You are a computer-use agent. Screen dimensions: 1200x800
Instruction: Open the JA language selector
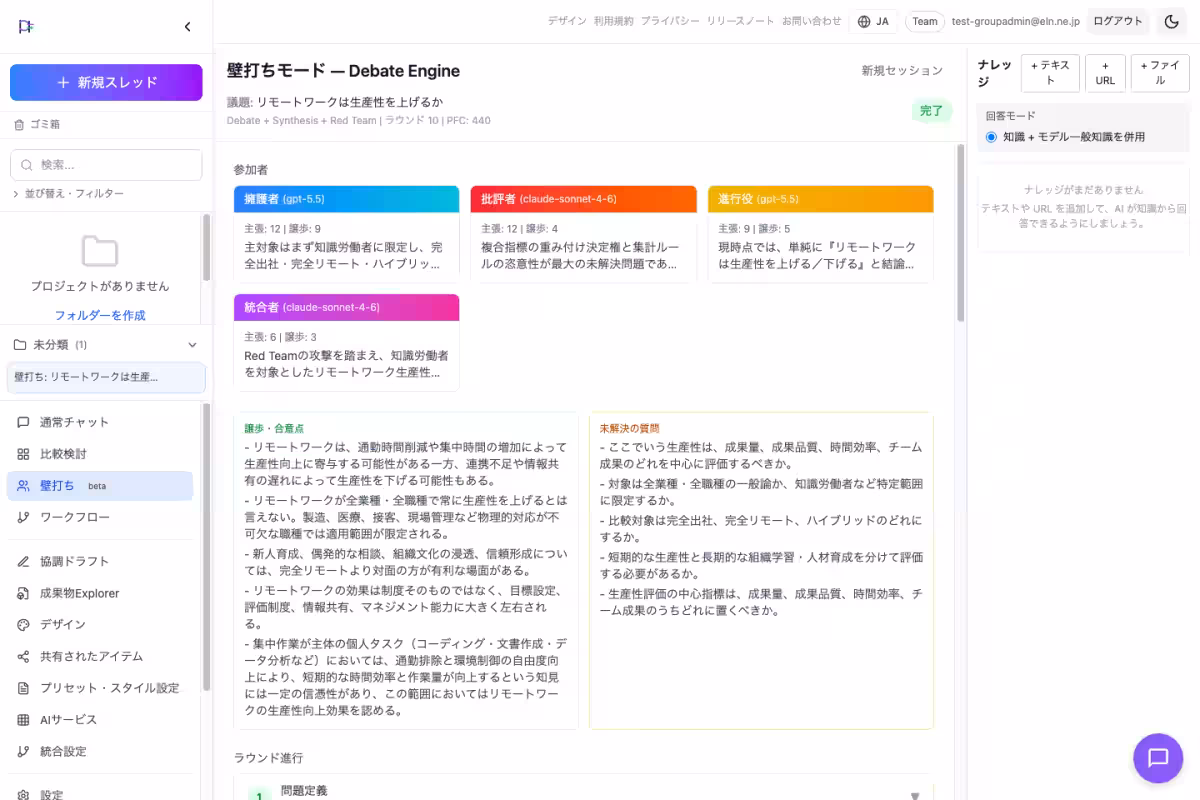[874, 21]
